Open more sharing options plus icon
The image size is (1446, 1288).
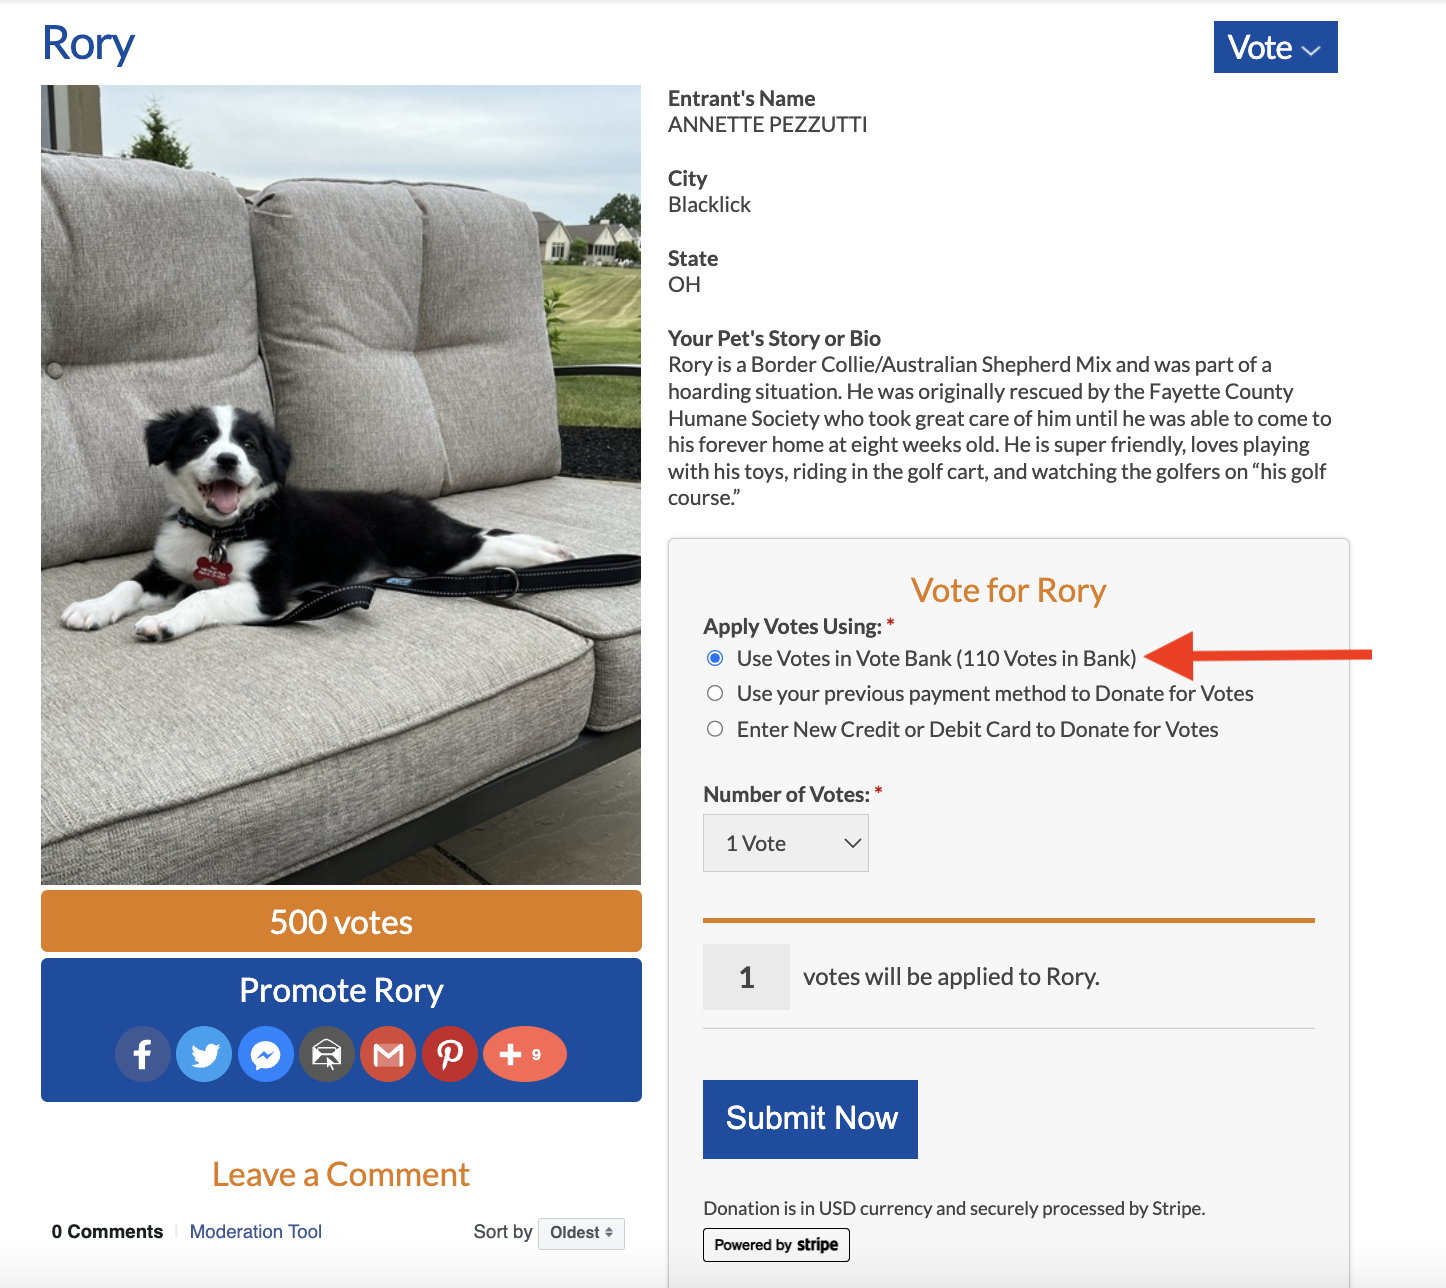524,1054
